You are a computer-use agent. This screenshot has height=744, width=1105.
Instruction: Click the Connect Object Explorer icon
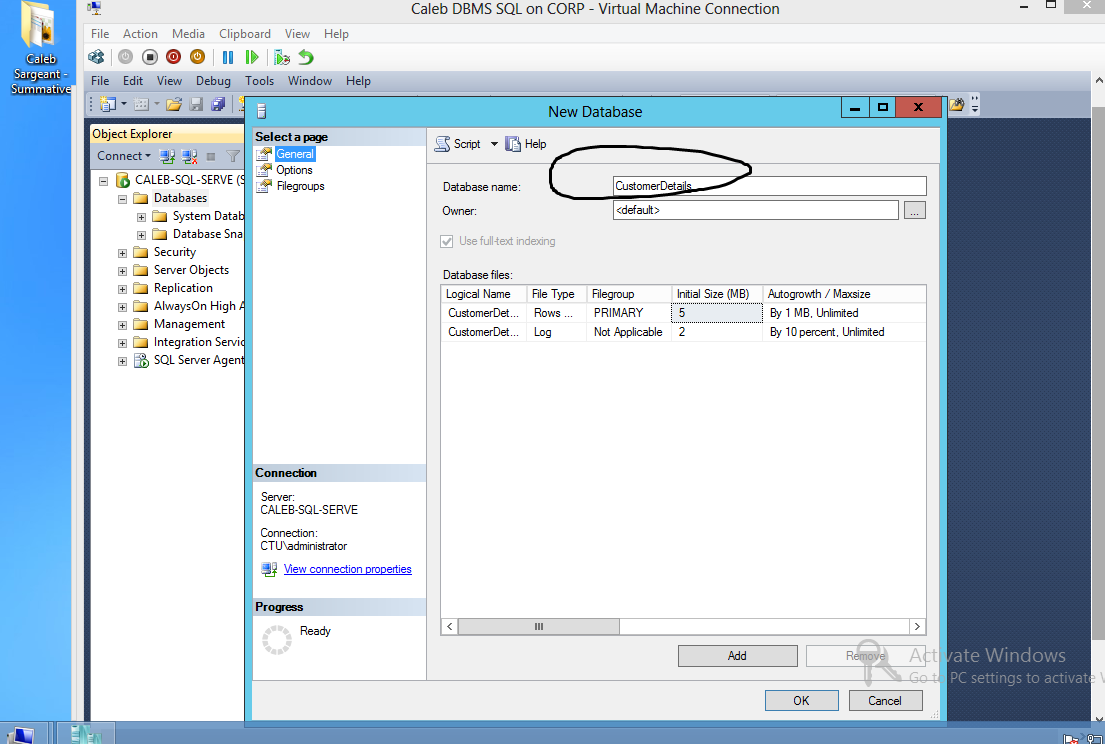pos(167,156)
